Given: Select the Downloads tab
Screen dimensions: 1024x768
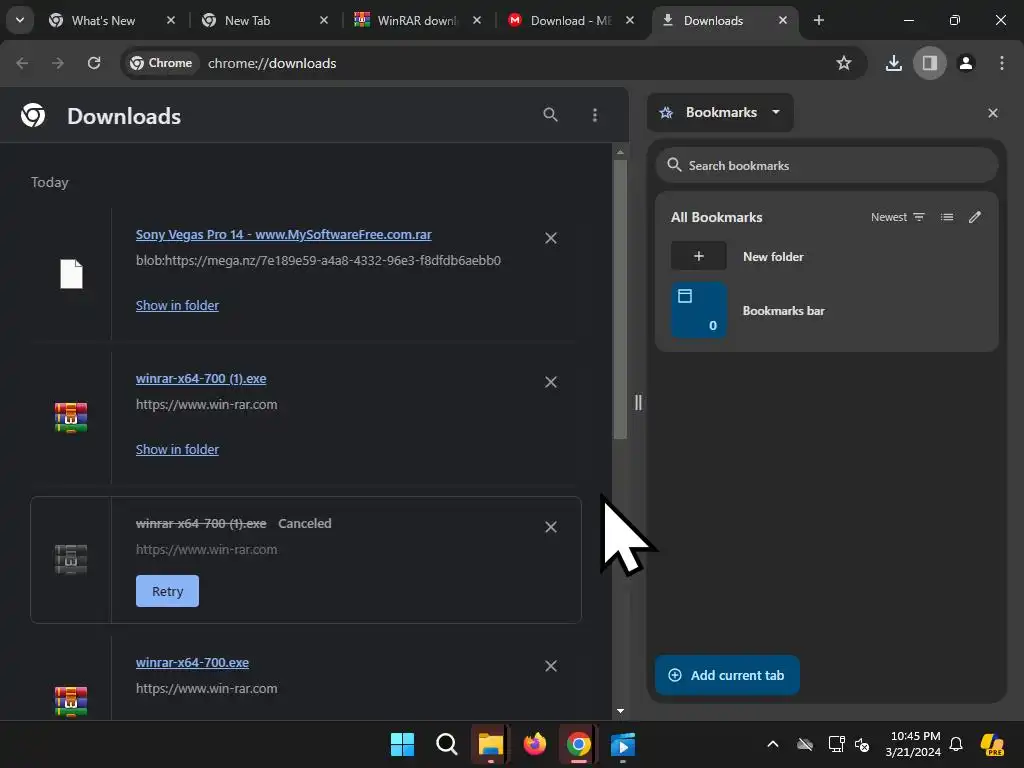Looking at the screenshot, I should [712, 21].
